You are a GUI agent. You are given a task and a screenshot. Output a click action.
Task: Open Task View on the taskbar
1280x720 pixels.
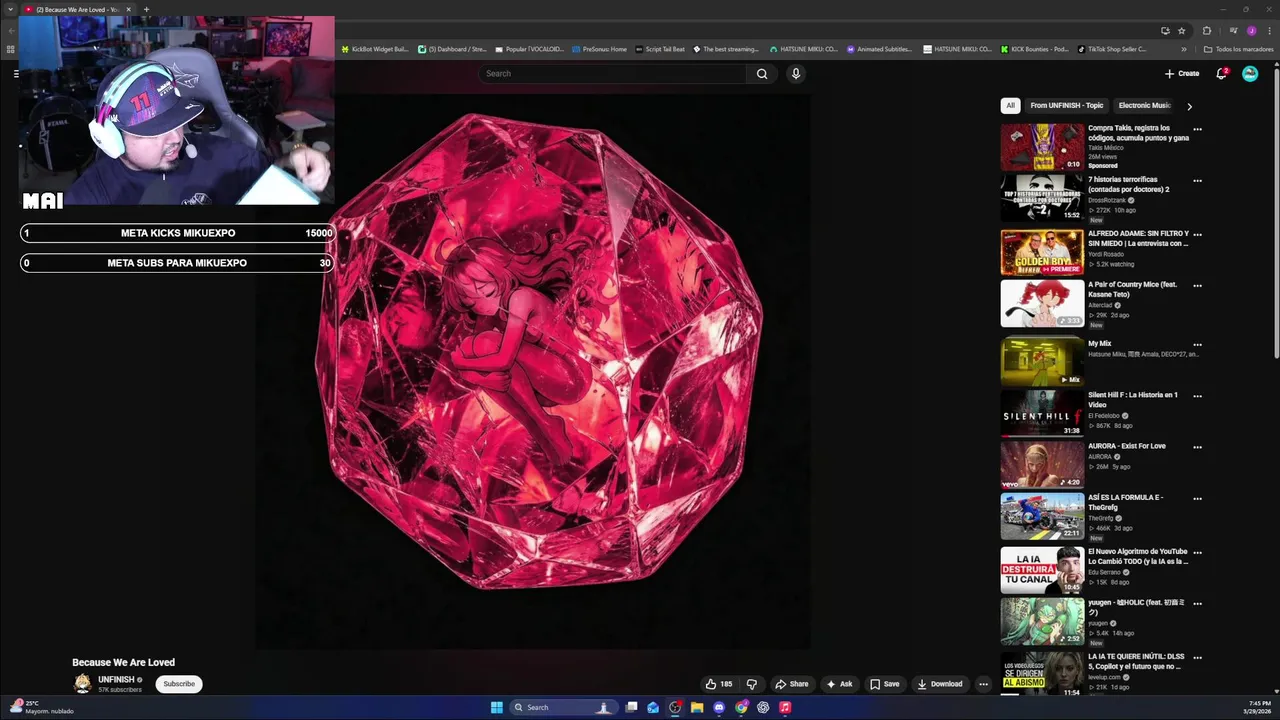tap(631, 707)
